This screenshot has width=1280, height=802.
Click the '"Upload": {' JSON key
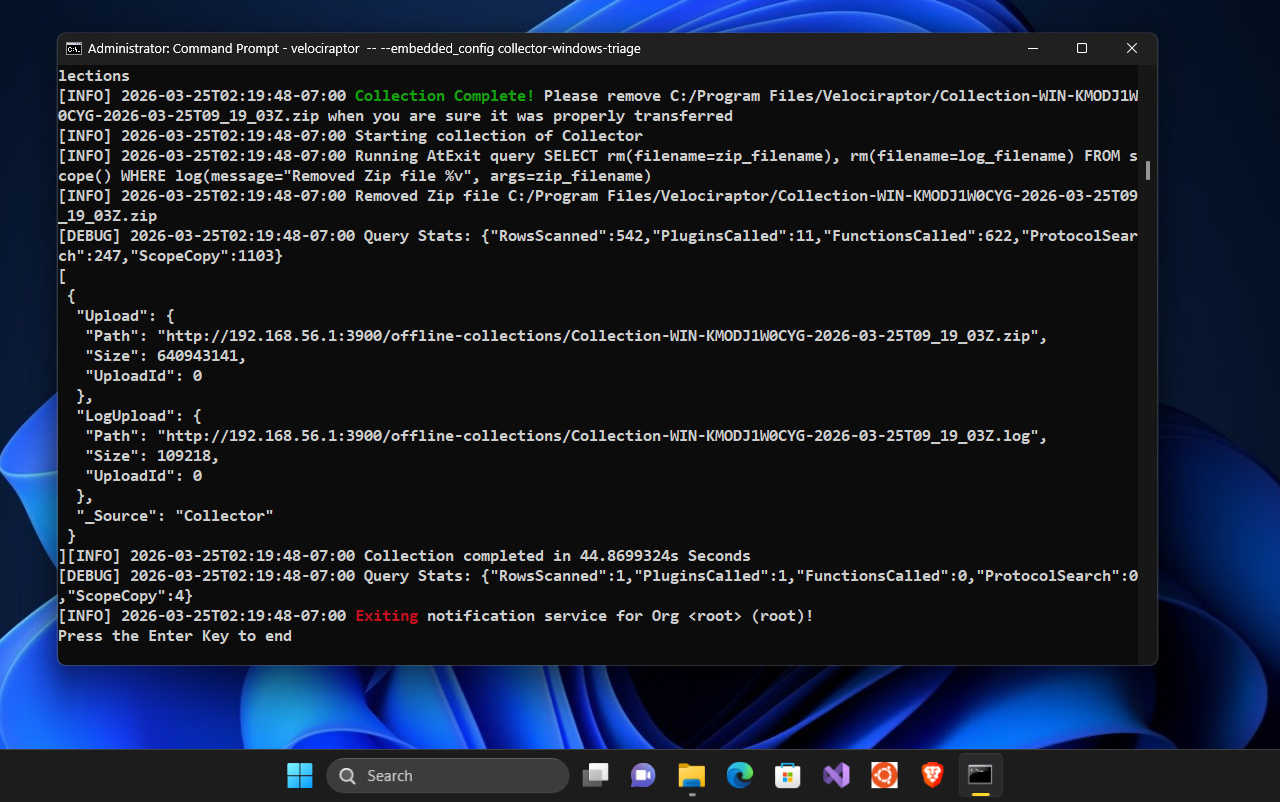[x=126, y=316]
